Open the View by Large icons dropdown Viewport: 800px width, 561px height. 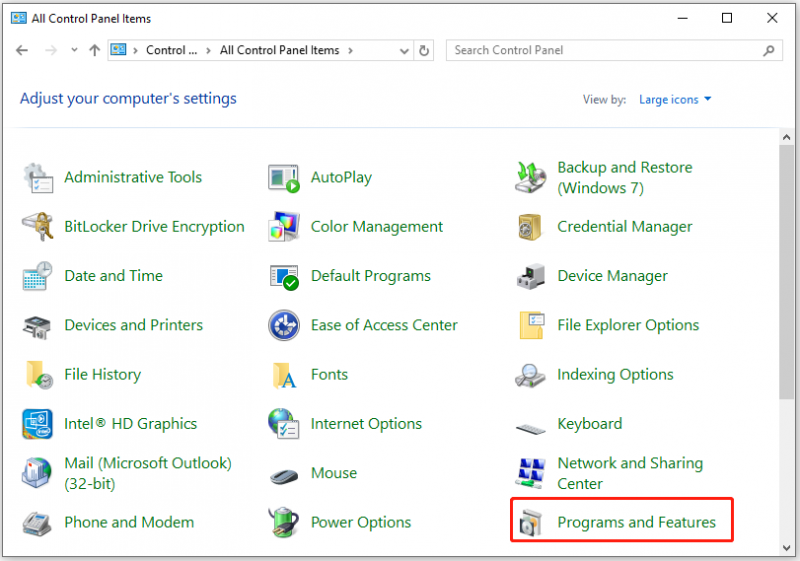coord(675,99)
